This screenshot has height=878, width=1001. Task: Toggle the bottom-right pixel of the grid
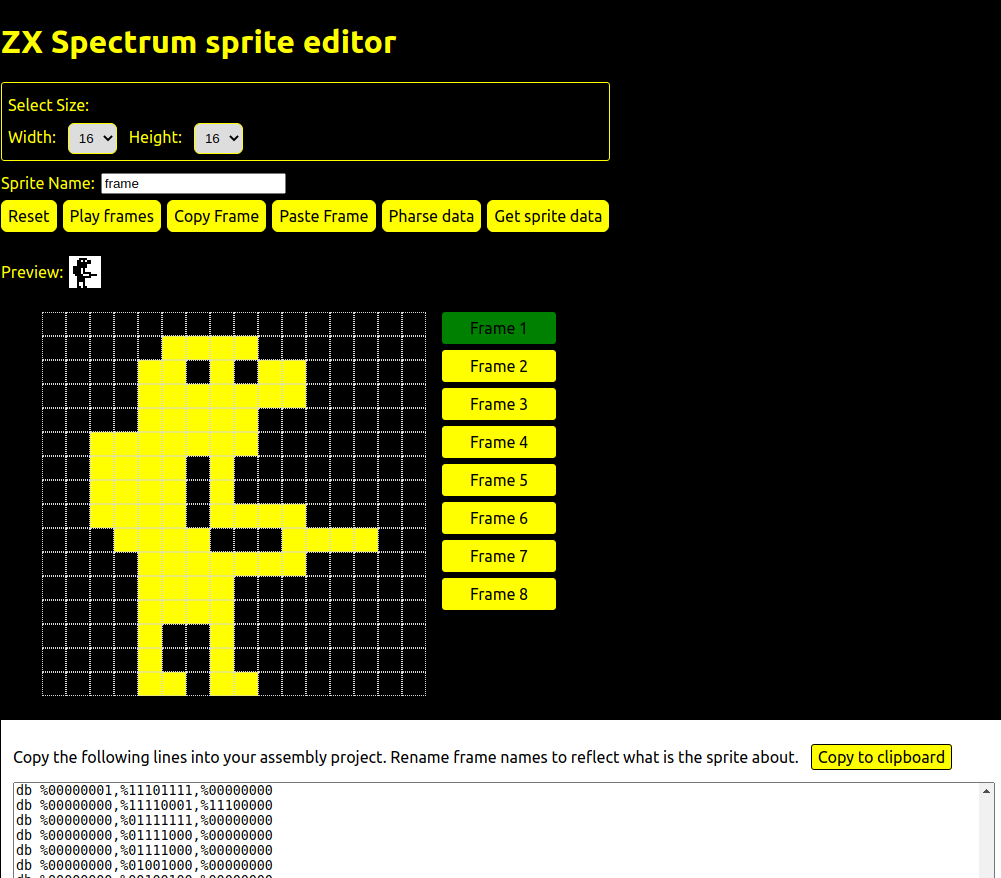pos(414,684)
